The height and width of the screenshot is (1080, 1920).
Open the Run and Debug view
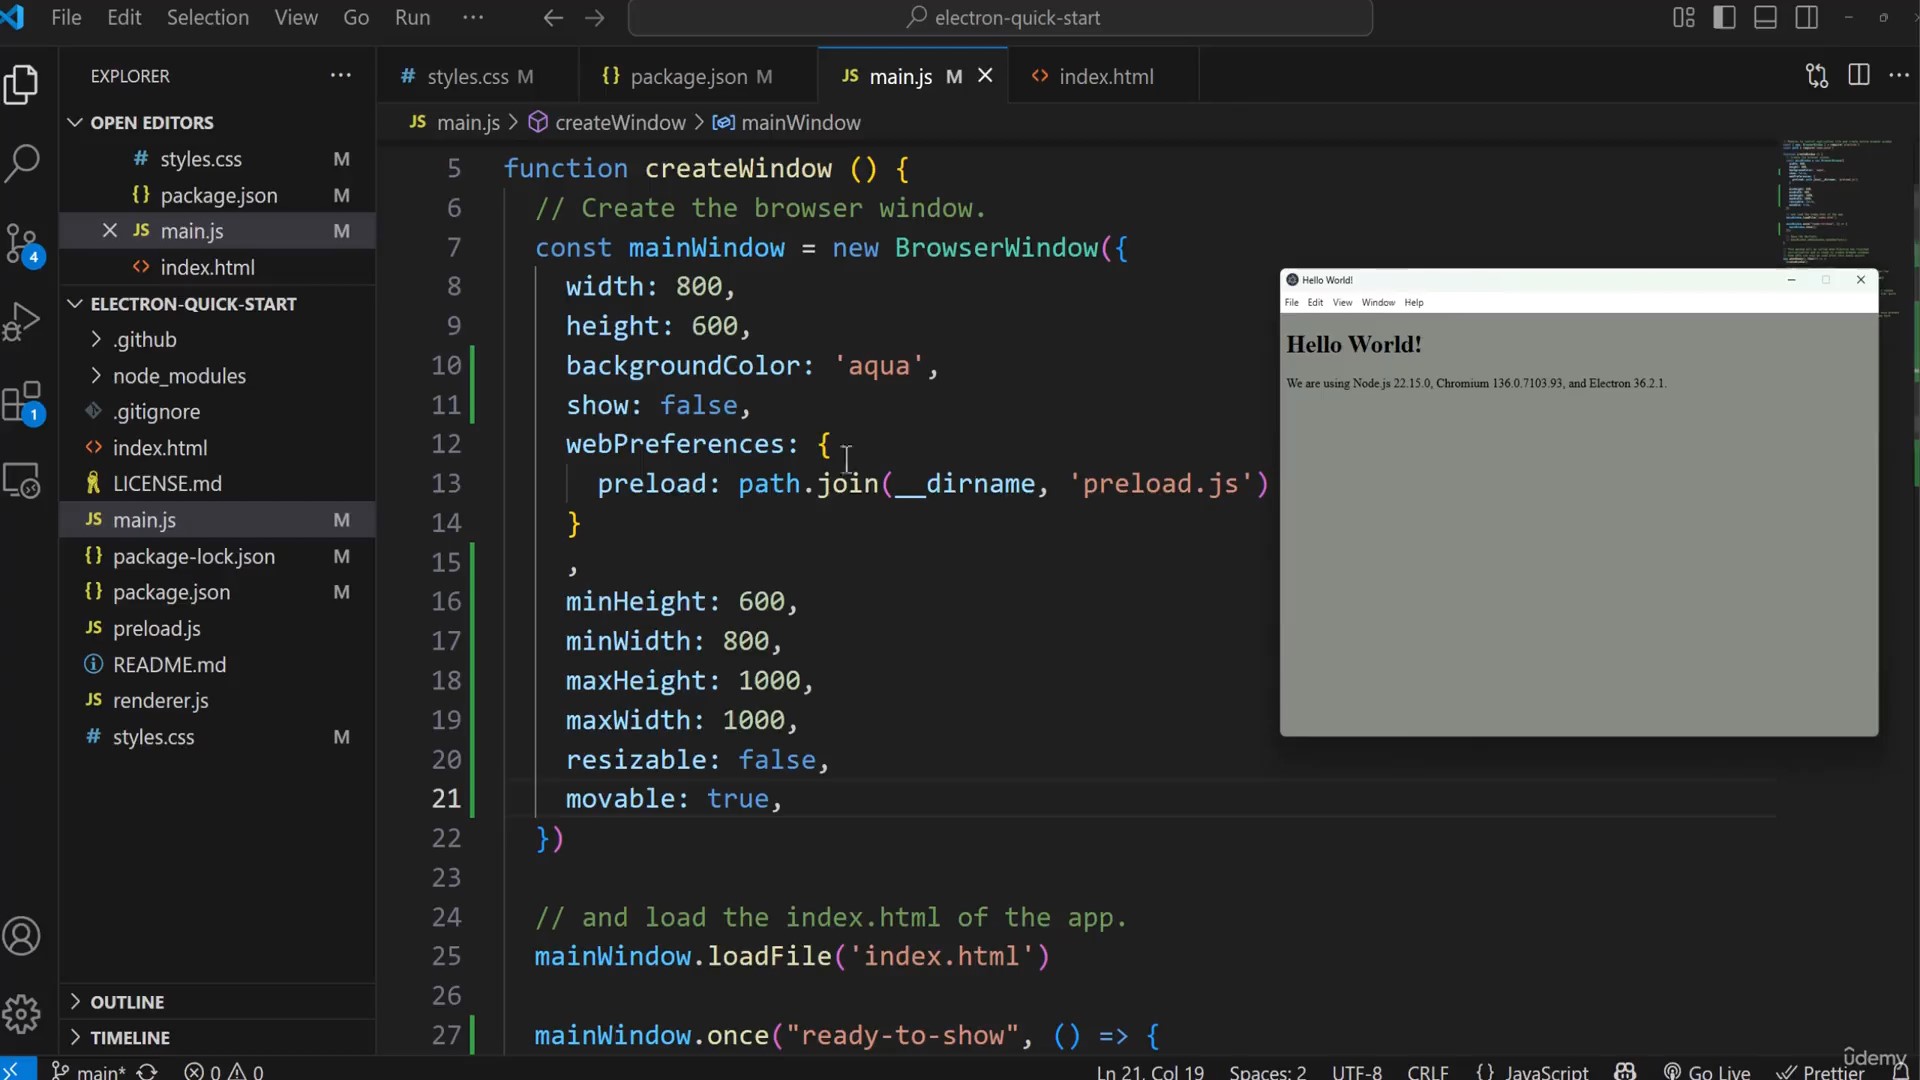[x=22, y=322]
